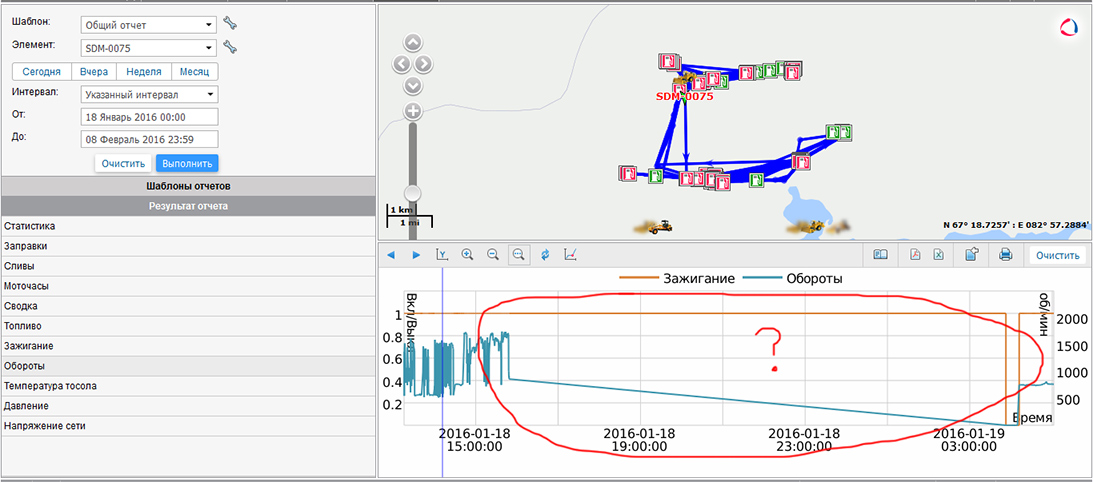Click the chart refresh arrows icon

545,255
